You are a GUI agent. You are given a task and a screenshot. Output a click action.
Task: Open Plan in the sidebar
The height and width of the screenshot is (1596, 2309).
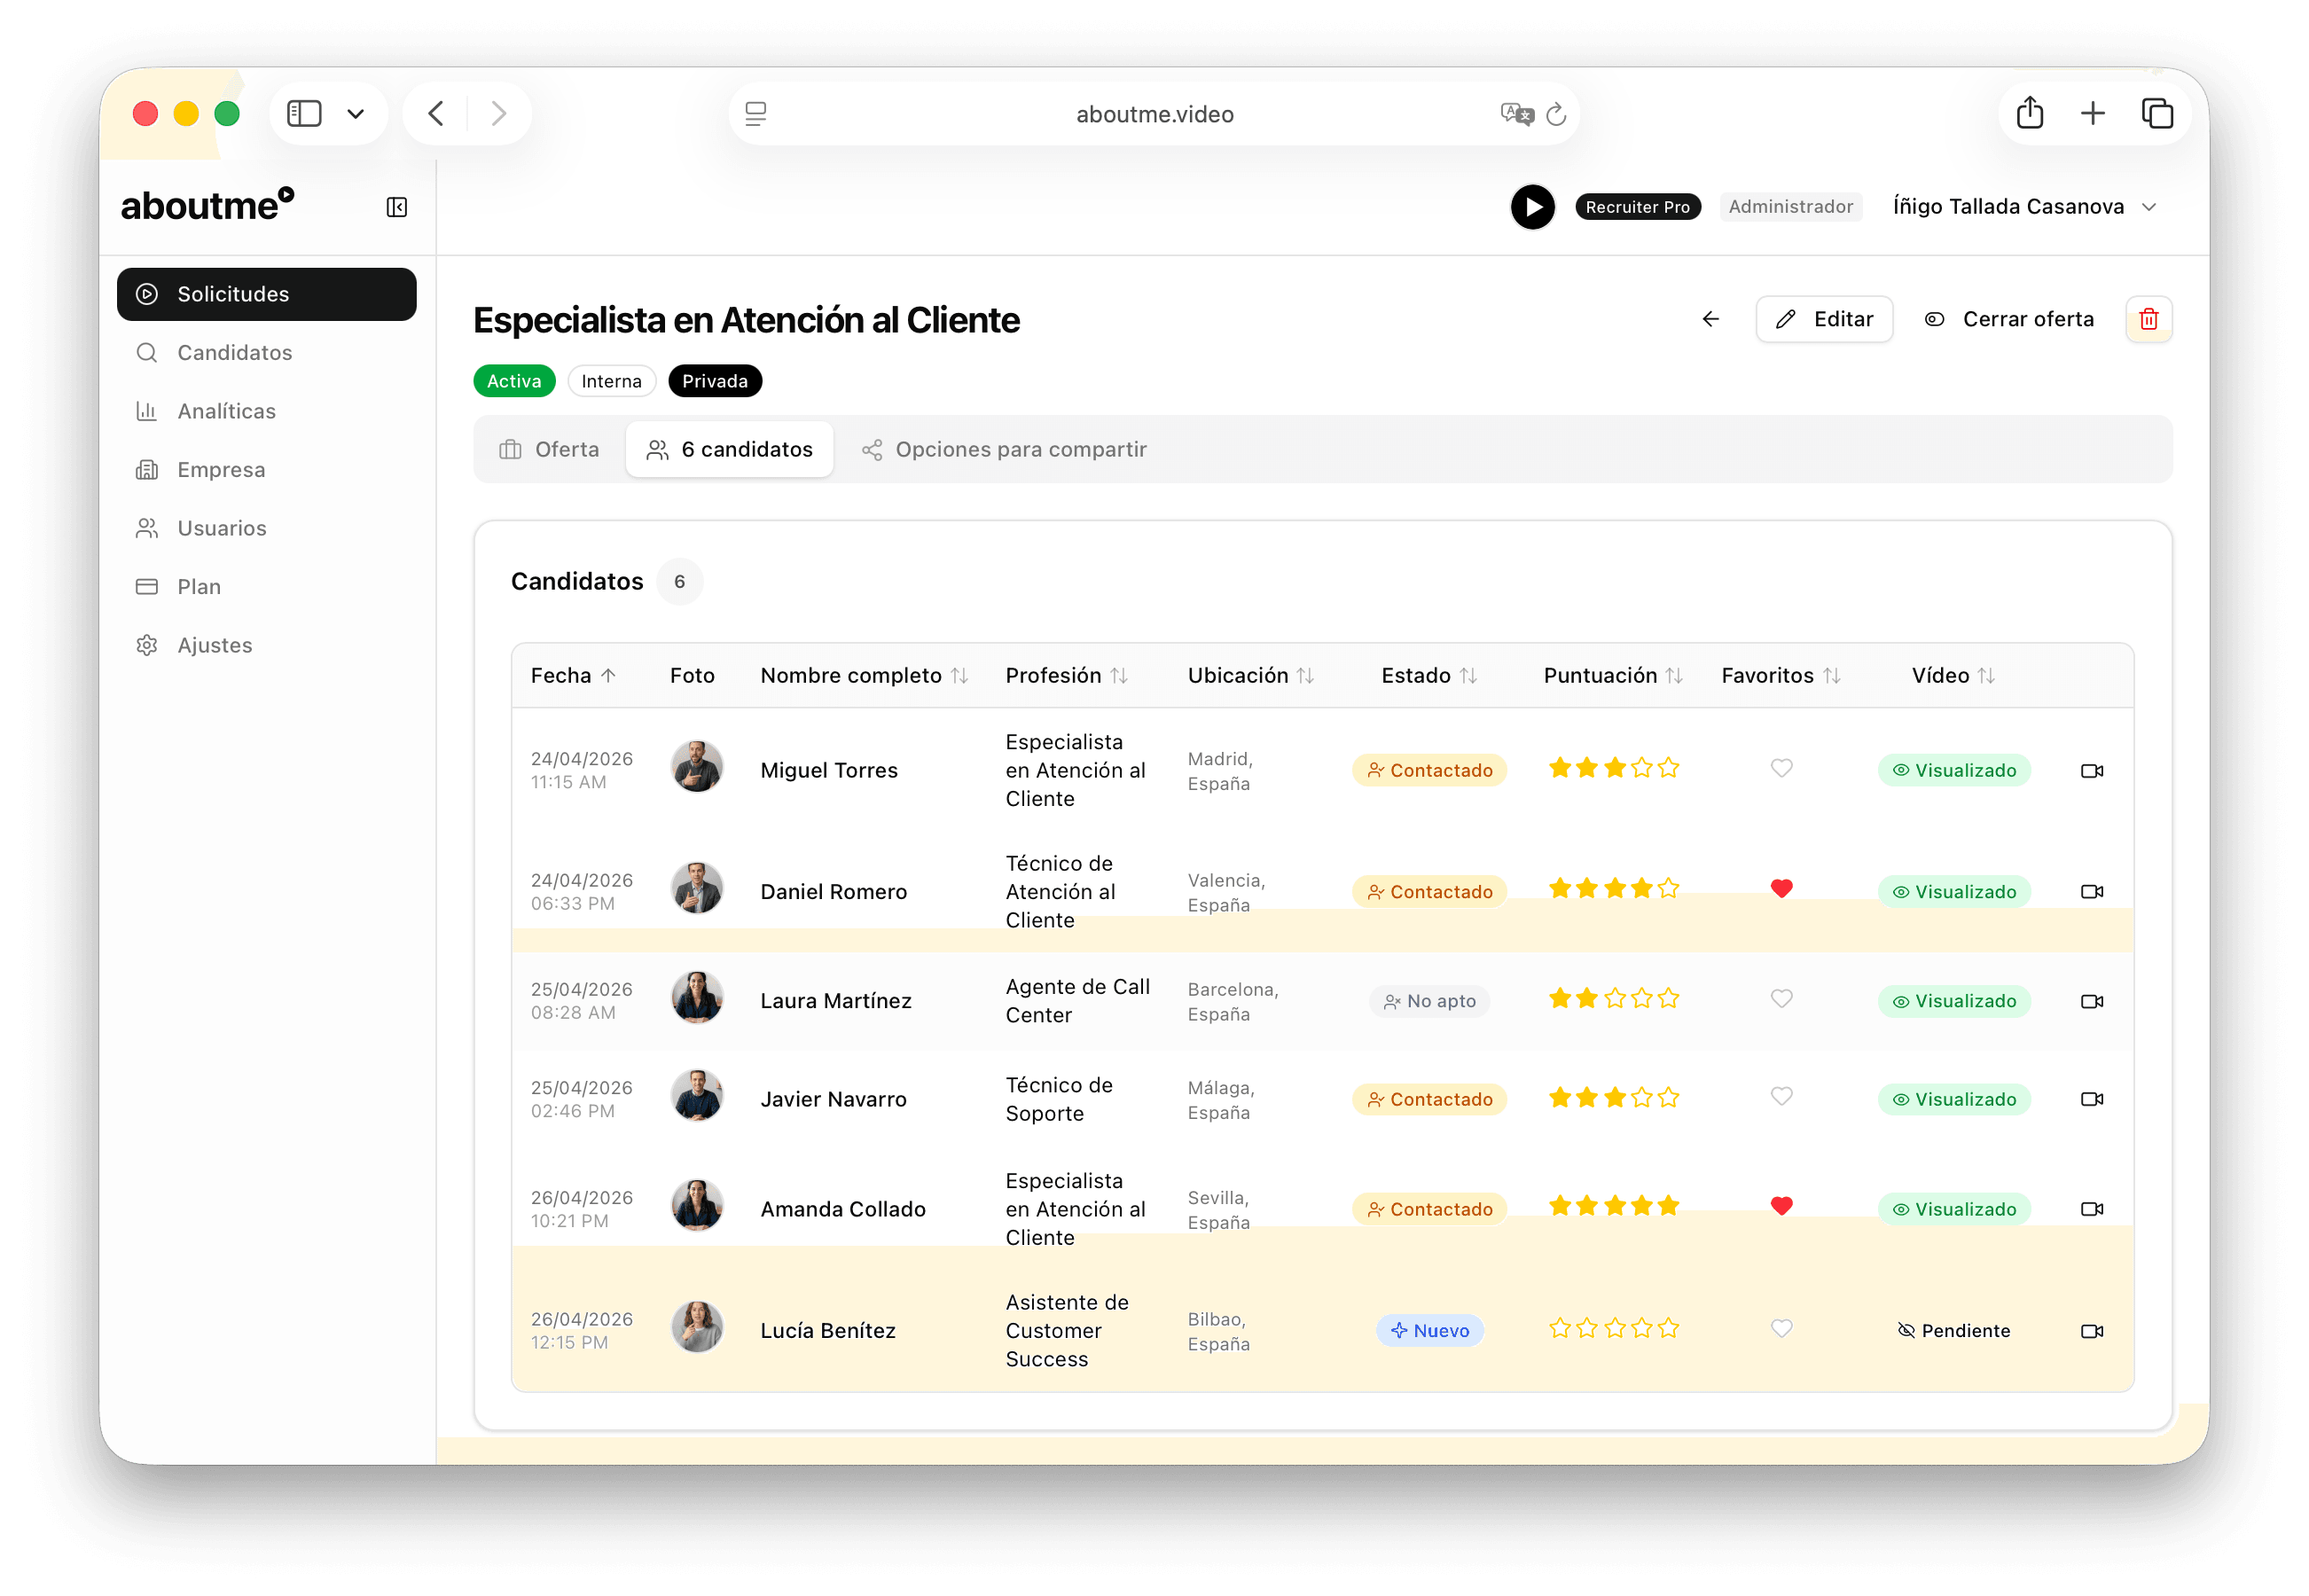click(x=266, y=586)
